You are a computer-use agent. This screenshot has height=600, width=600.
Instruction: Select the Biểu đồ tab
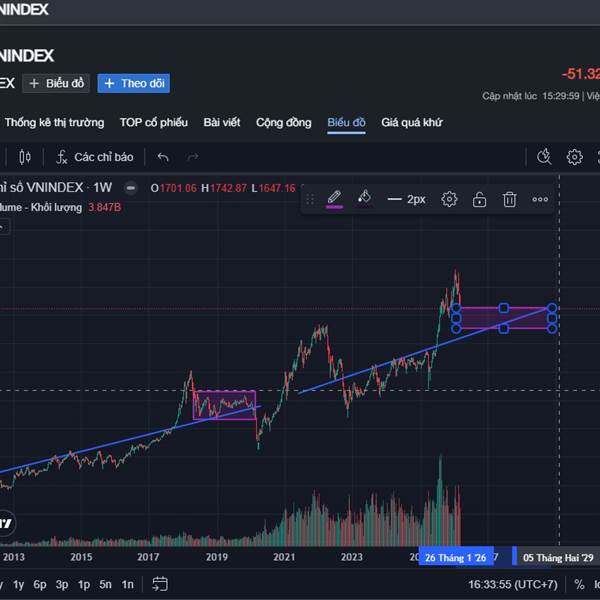346,122
